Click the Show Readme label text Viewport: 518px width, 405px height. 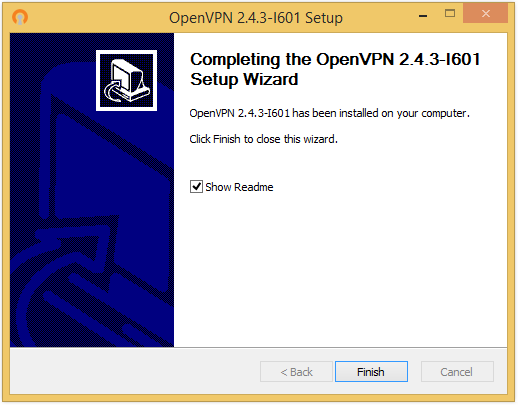pos(239,187)
